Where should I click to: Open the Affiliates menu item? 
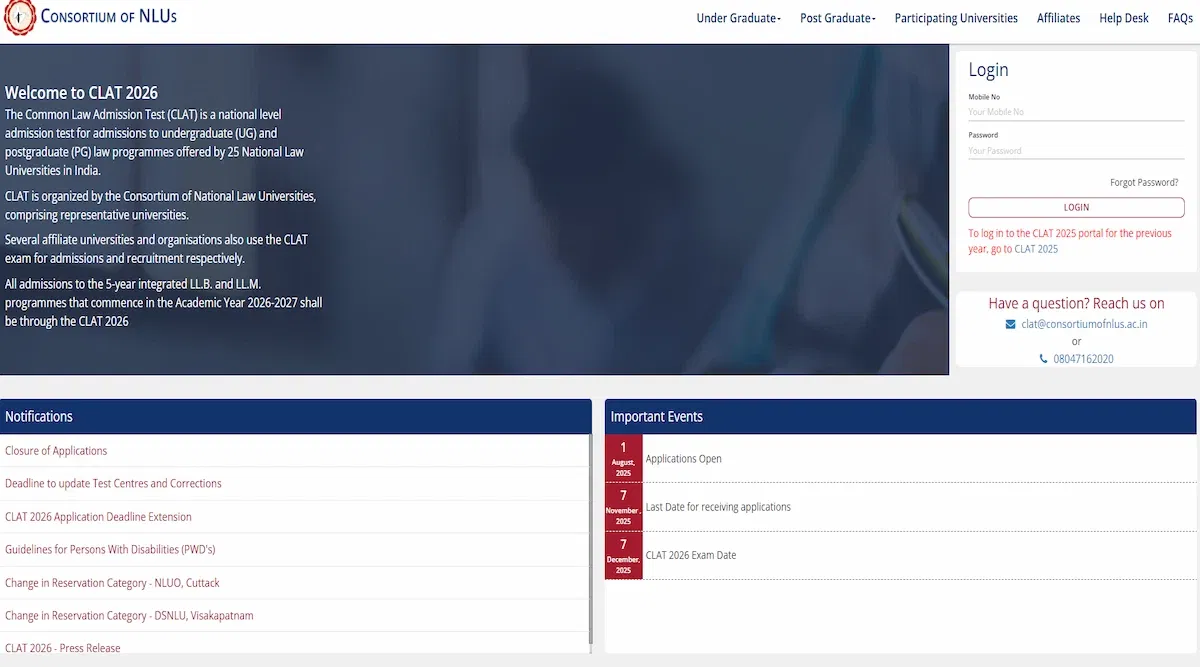(x=1058, y=18)
